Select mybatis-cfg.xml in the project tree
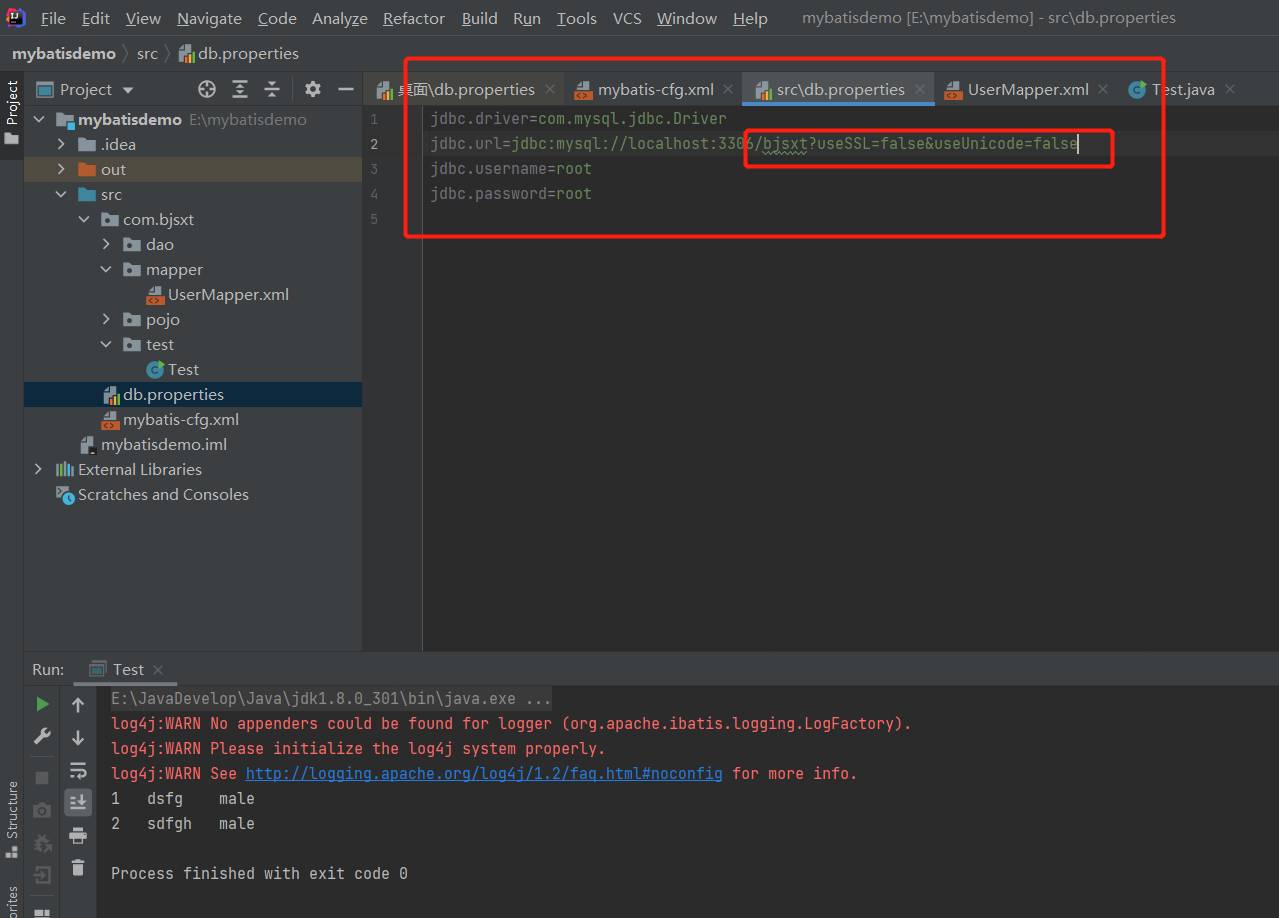 pyautogui.click(x=193, y=420)
